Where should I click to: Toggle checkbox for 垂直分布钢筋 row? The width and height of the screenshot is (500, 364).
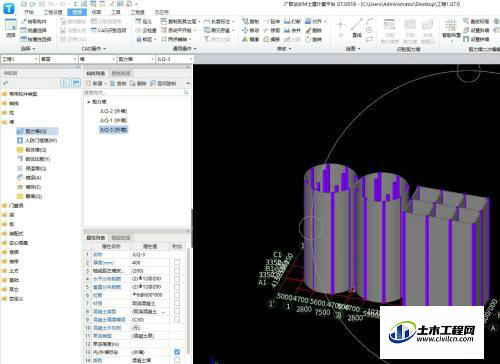177,287
